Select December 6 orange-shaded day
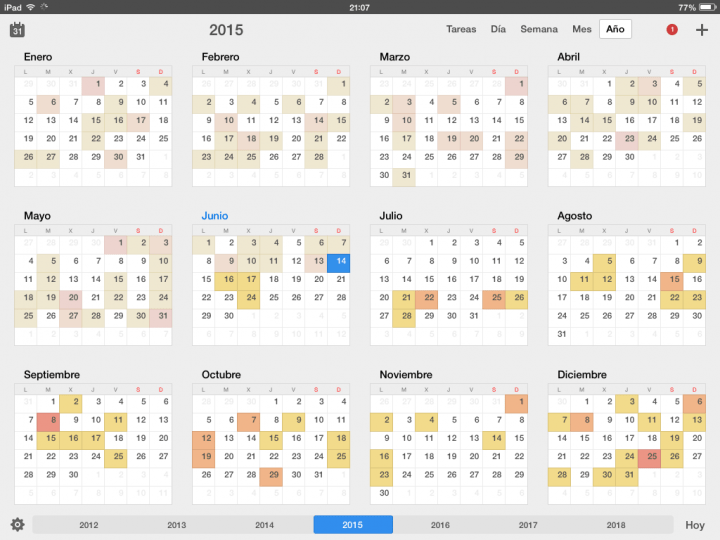720x540 pixels. pos(694,404)
